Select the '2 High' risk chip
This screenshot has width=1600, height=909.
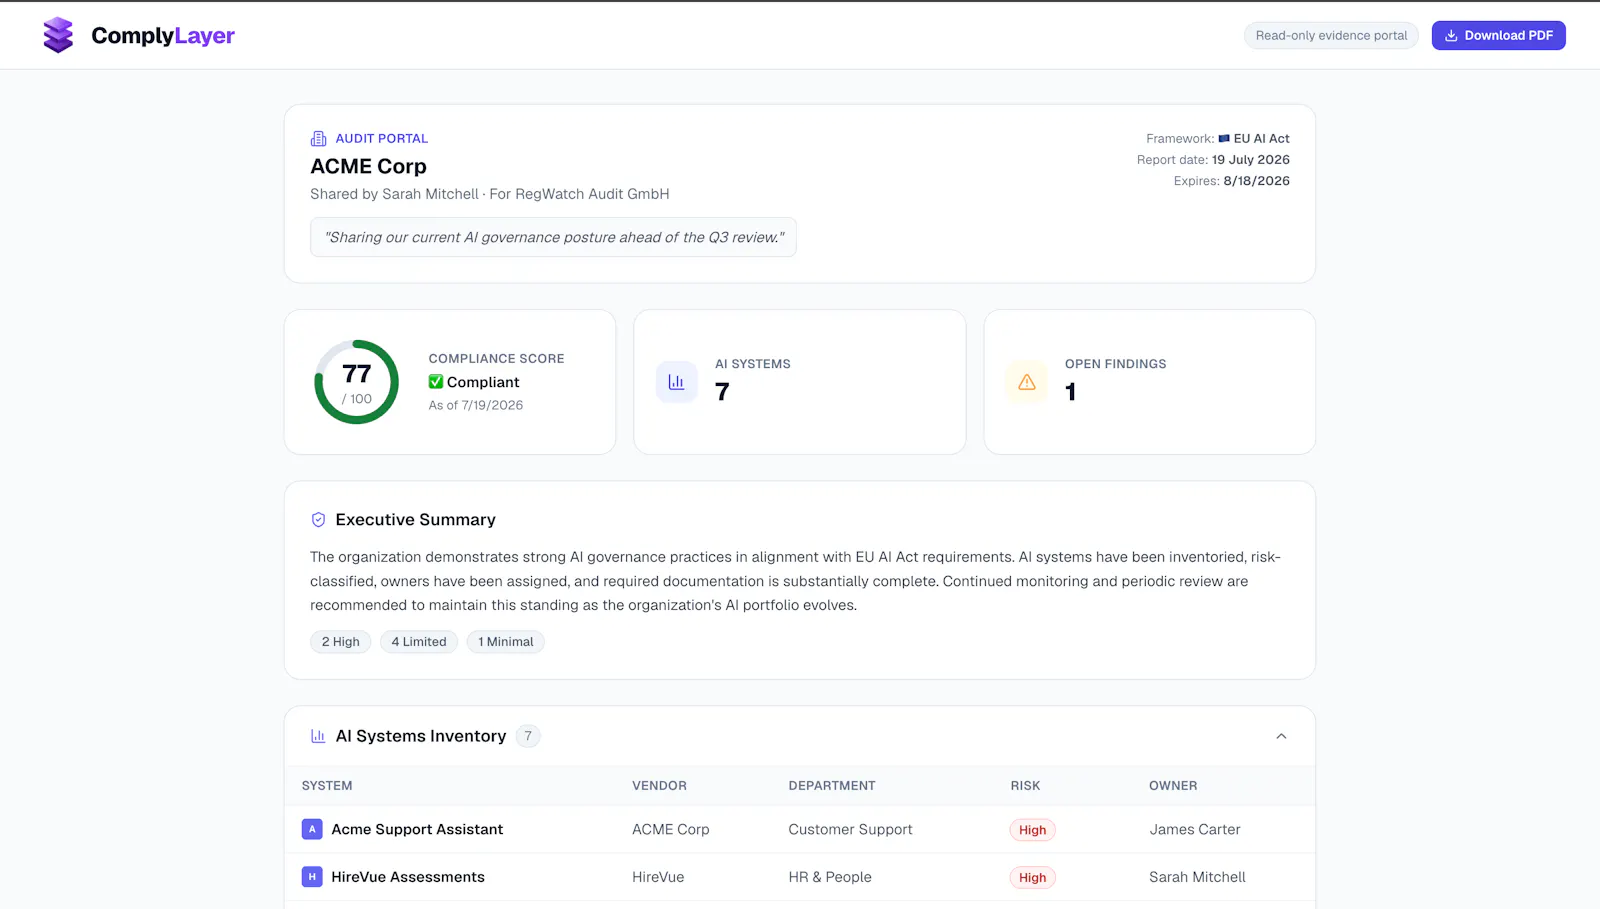click(340, 642)
